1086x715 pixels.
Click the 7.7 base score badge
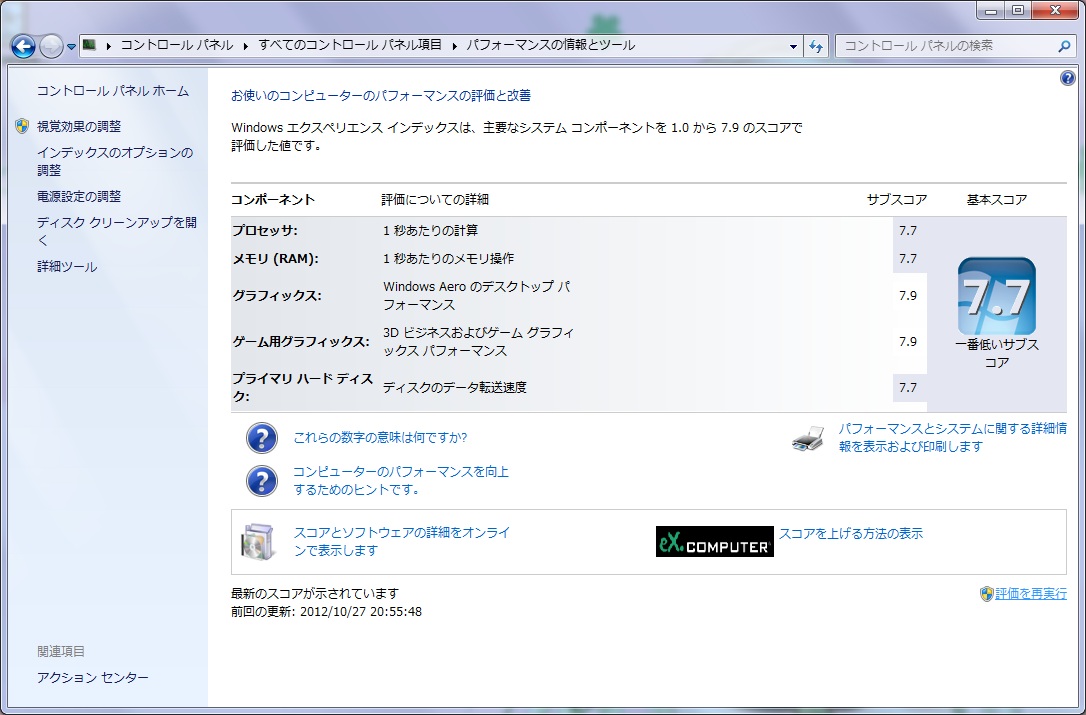pyautogui.click(x=996, y=296)
